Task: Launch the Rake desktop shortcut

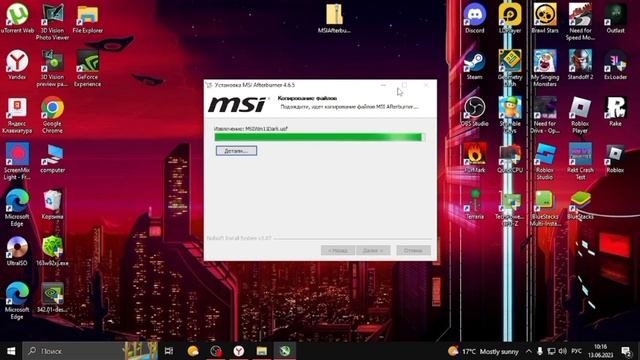Action: pyautogui.click(x=615, y=111)
